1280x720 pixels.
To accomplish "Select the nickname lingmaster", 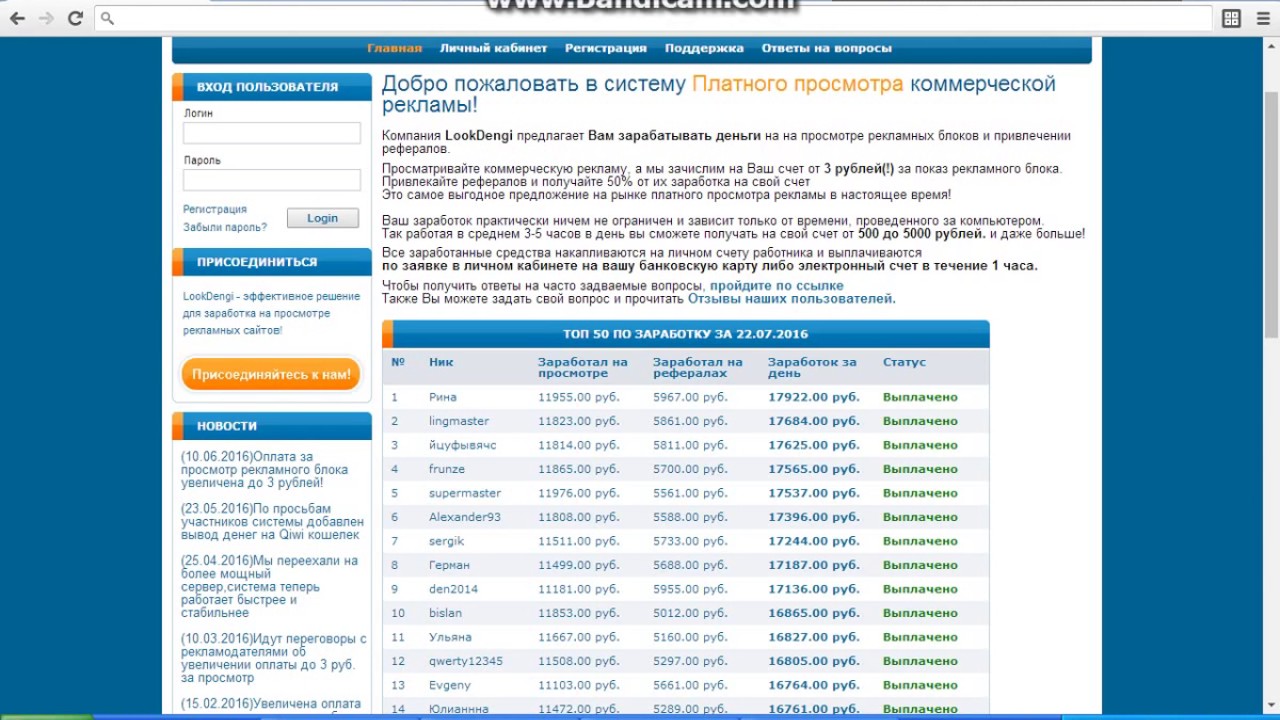I will click(x=459, y=421).
